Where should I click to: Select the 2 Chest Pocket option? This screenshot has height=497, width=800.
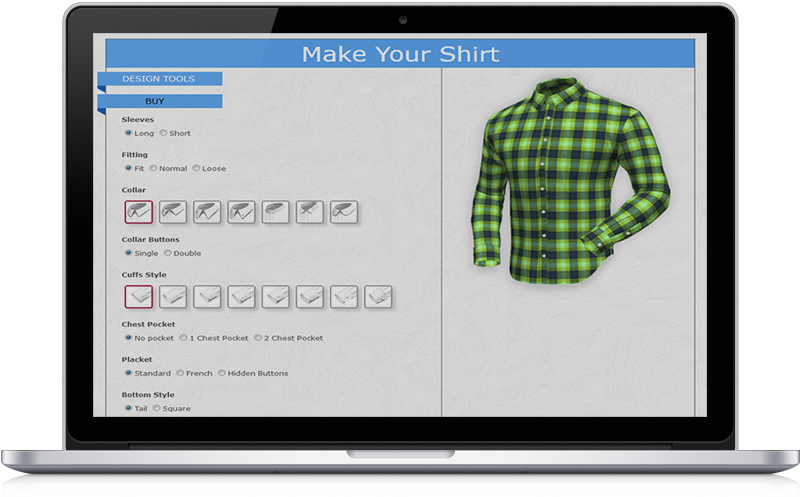tap(258, 337)
